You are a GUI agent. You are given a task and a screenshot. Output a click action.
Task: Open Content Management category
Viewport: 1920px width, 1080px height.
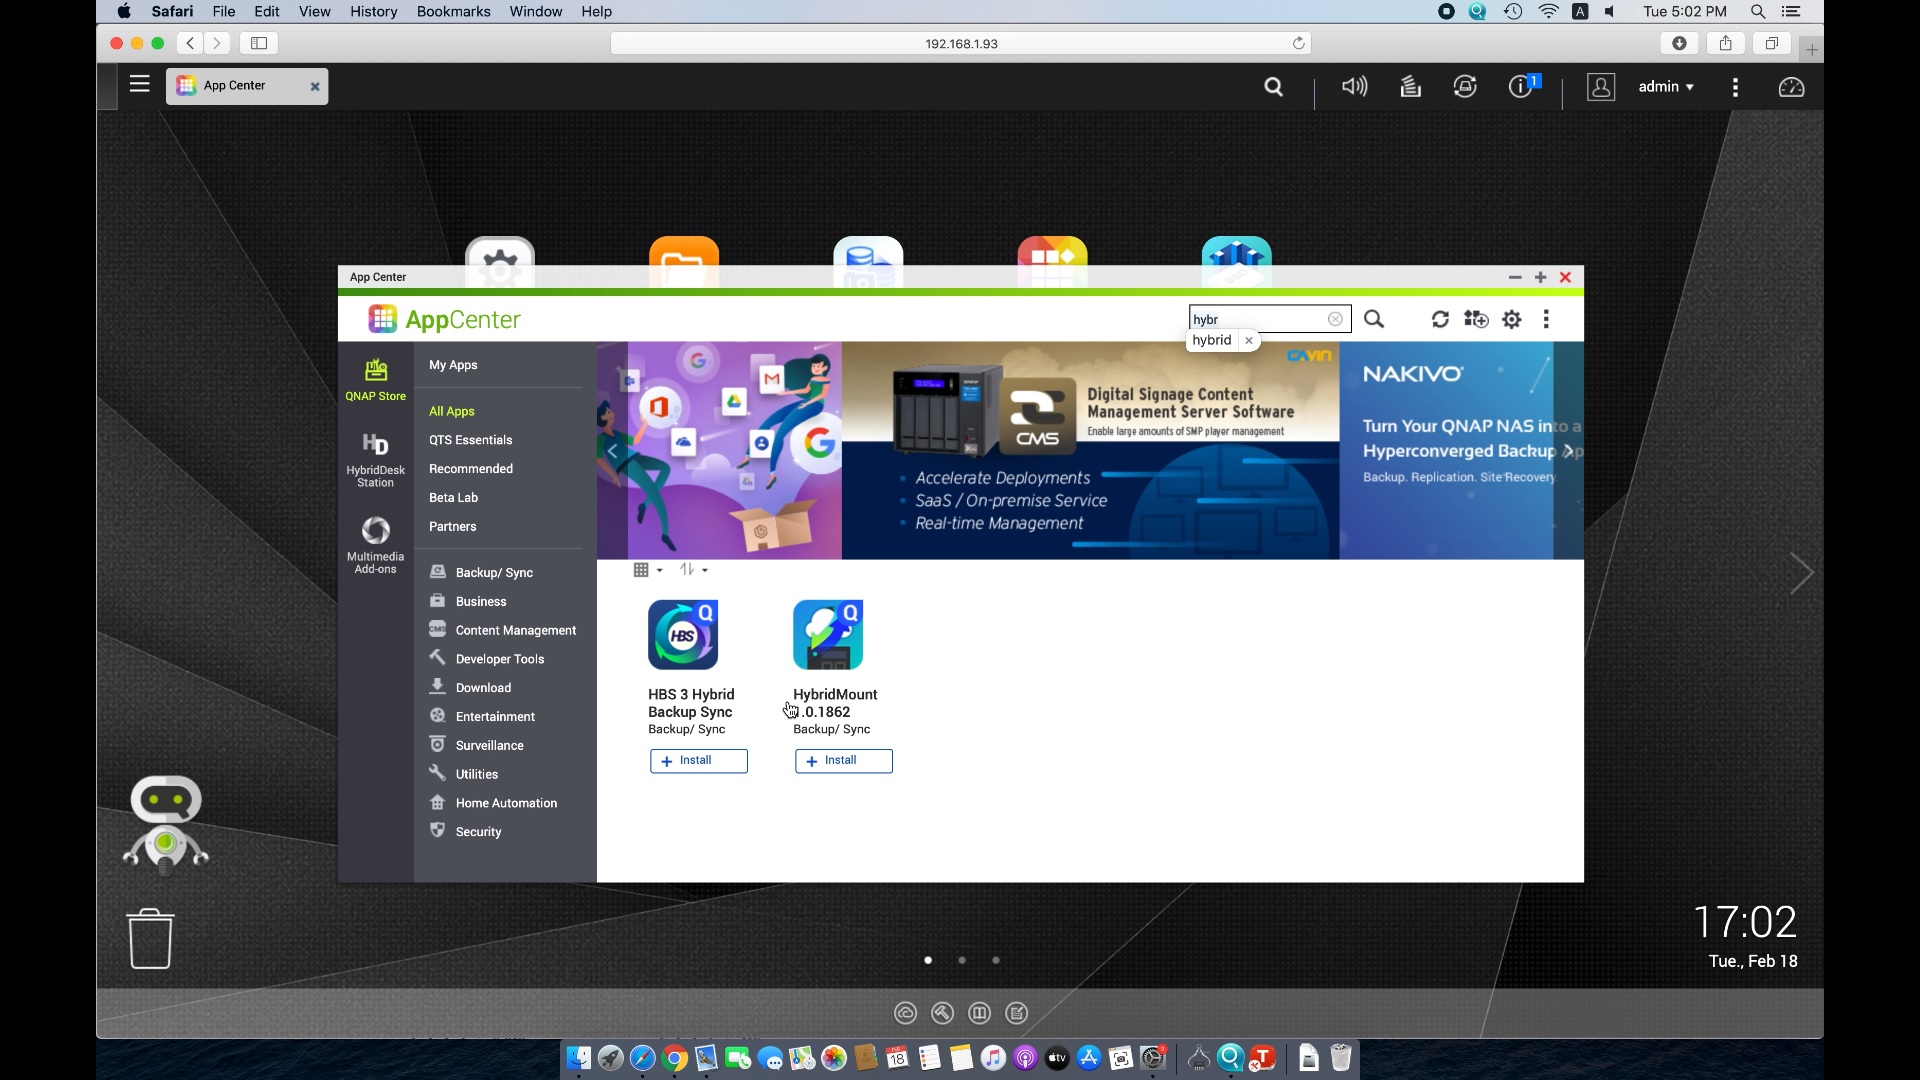click(x=503, y=630)
